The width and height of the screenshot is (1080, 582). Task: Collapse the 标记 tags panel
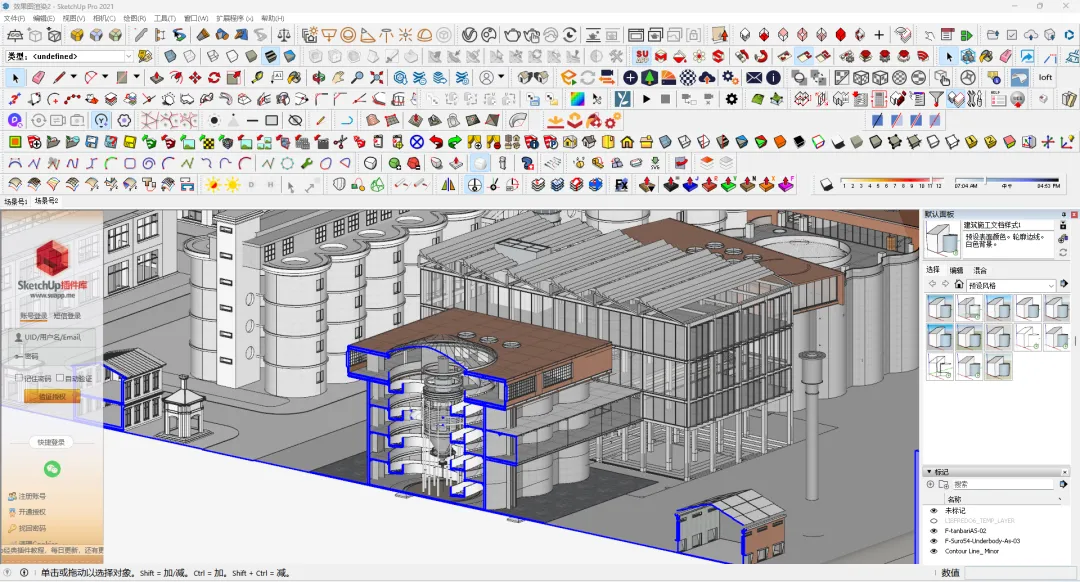929,472
